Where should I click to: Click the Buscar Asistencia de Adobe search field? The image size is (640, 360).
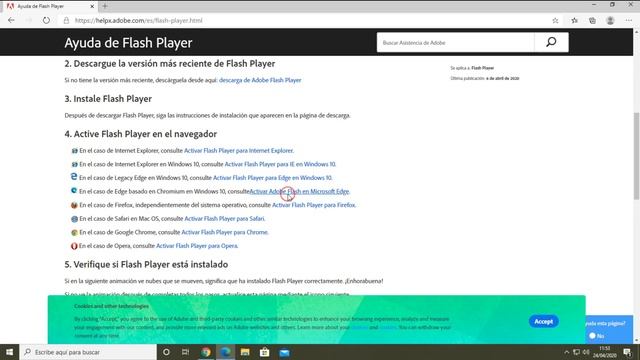pyautogui.click(x=456, y=42)
